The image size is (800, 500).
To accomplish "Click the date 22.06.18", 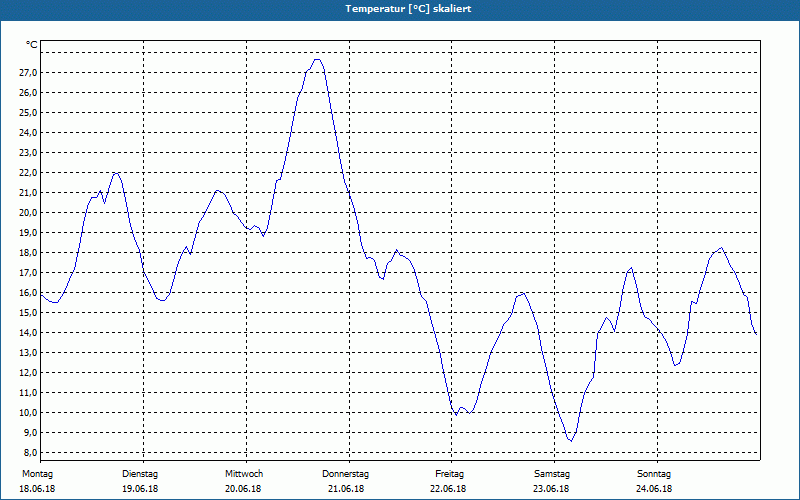I will [x=448, y=489].
